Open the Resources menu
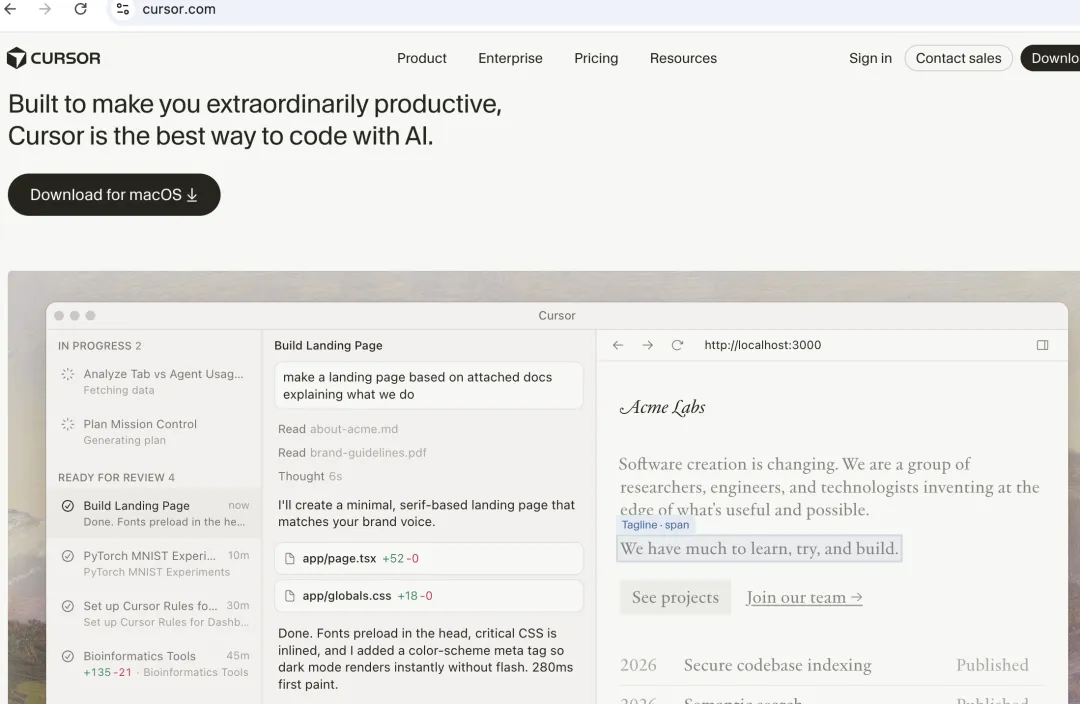This screenshot has height=704, width=1080. (x=683, y=59)
